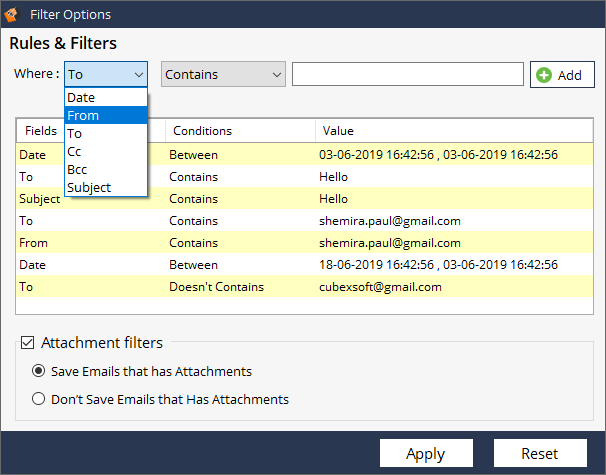The image size is (606, 475).
Task: Select the cubexsoft@gmail.com filter row
Action: pos(380,287)
